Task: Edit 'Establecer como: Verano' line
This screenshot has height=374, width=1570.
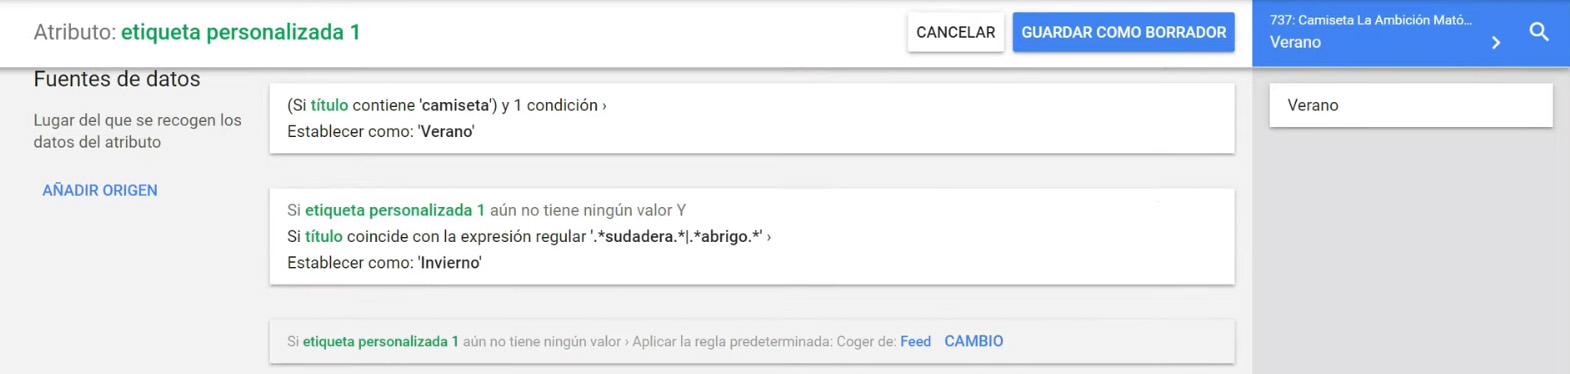Action: click(x=381, y=131)
